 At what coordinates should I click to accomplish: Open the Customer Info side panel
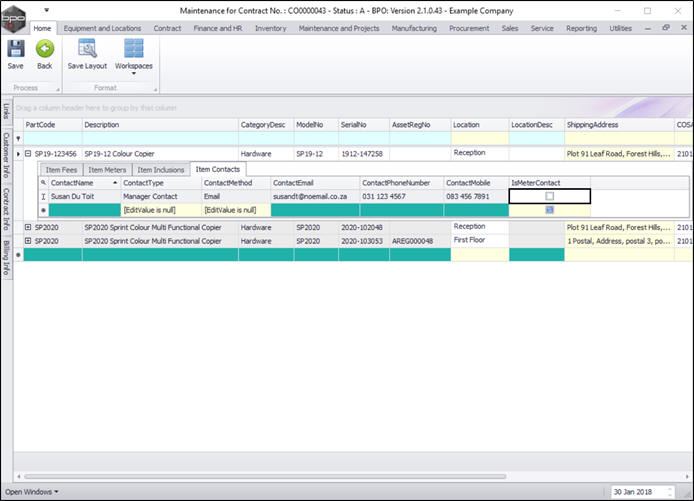tap(6, 154)
